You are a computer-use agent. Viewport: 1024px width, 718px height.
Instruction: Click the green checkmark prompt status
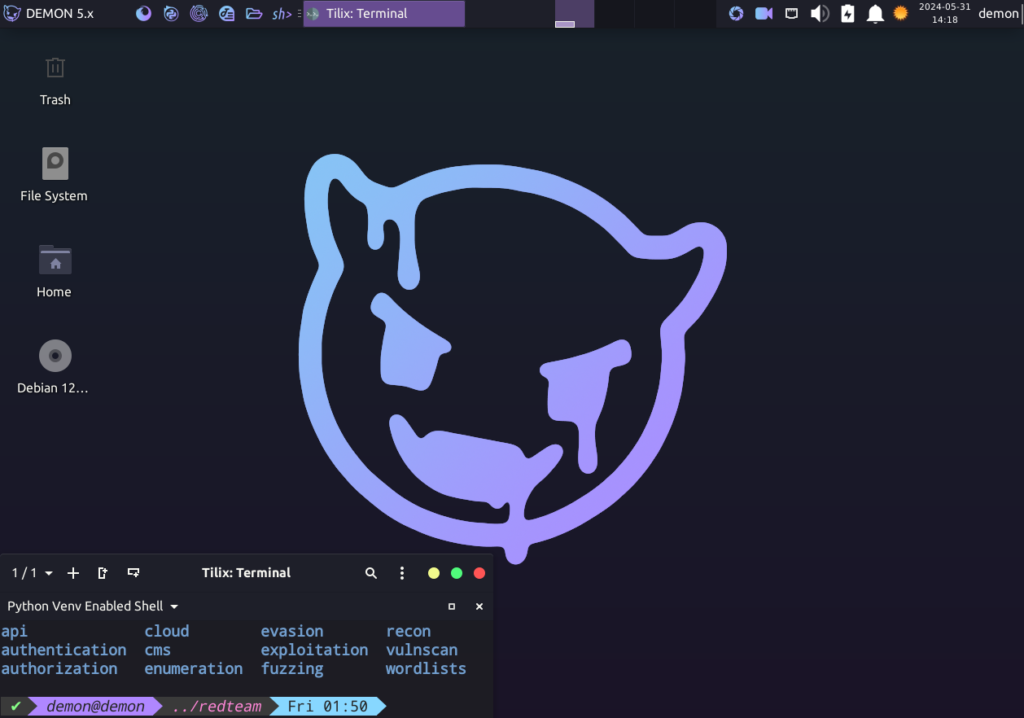(16, 706)
